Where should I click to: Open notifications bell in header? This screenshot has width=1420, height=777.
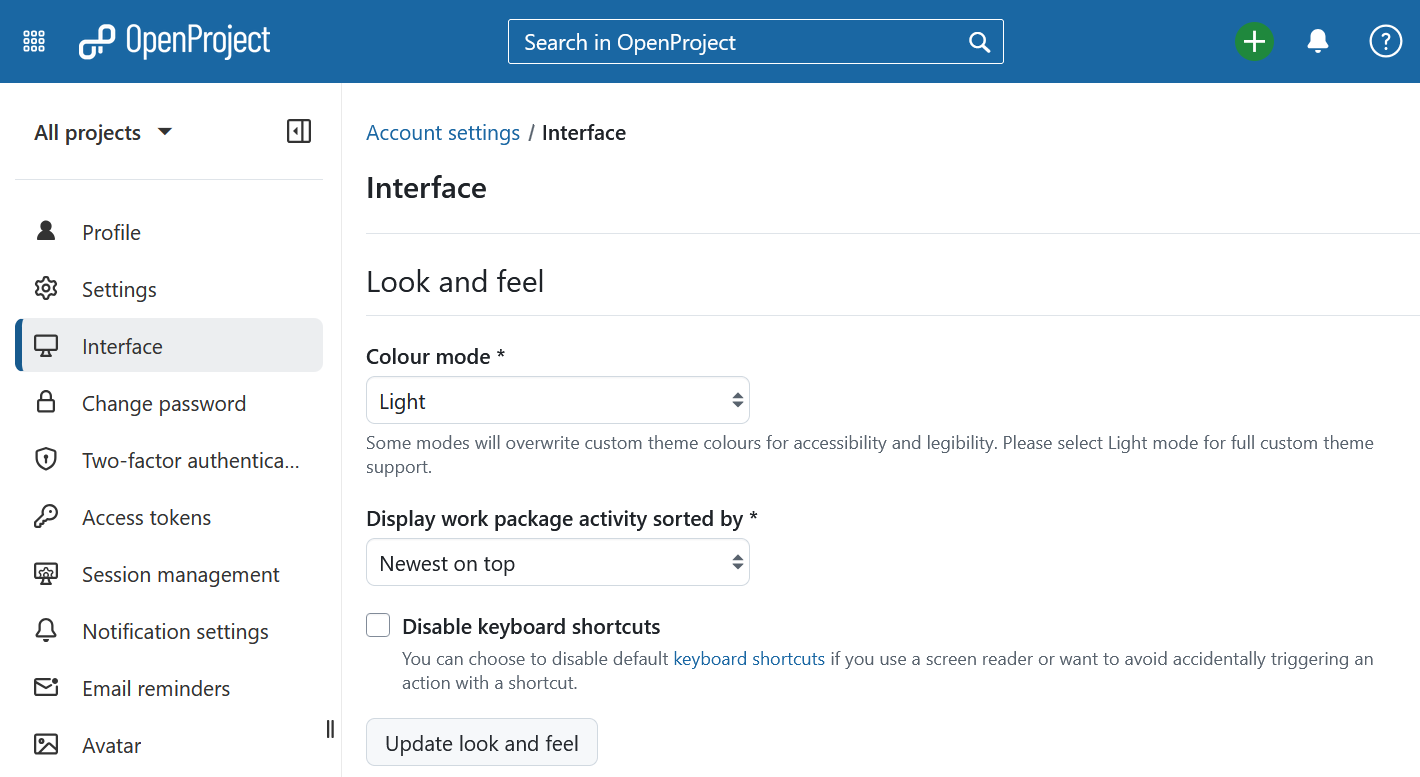1318,41
